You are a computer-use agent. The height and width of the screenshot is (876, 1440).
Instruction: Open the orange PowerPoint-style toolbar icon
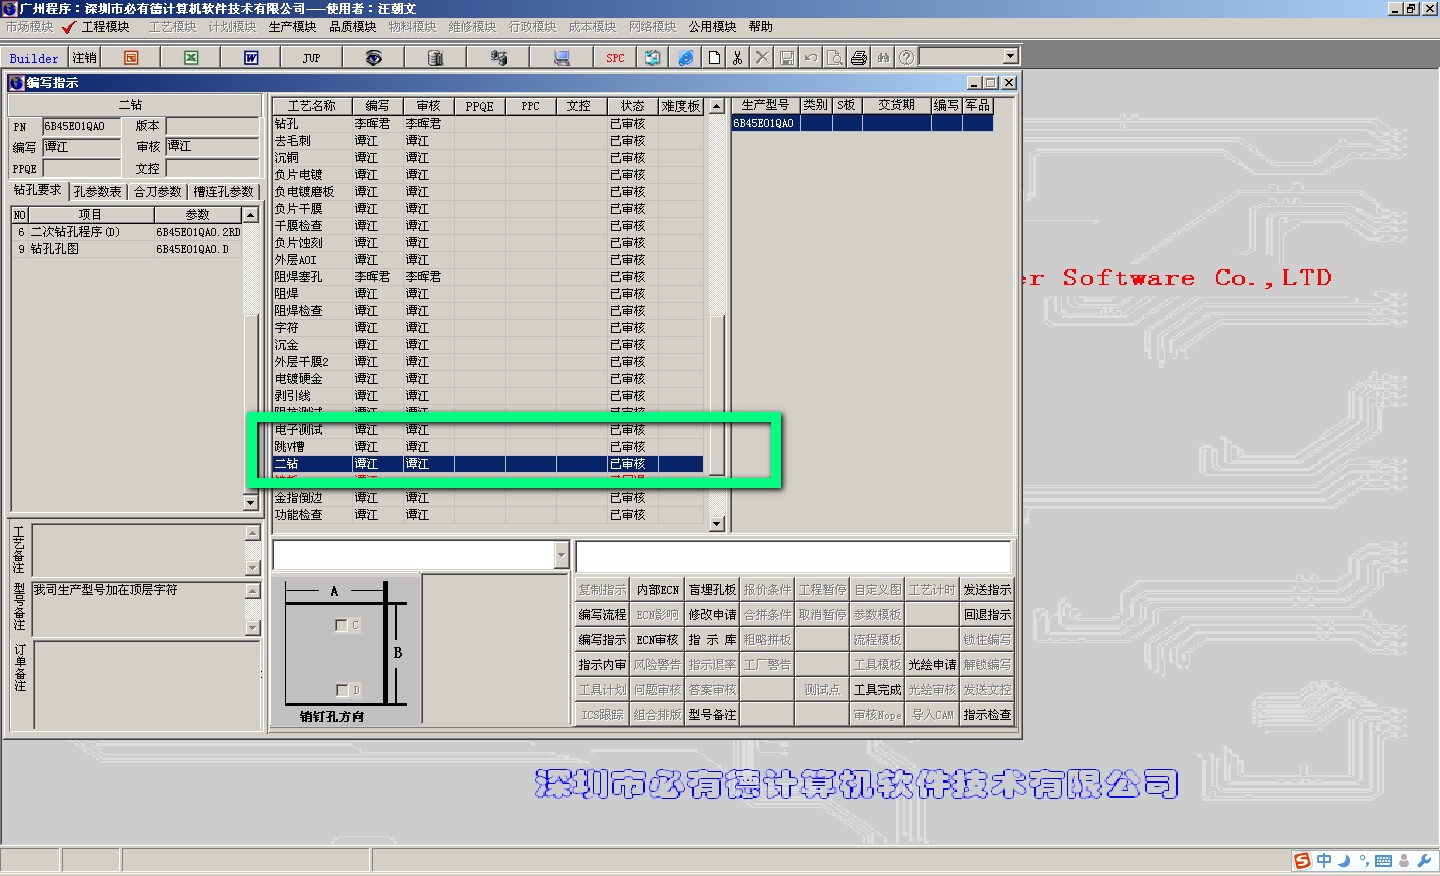tap(131, 58)
